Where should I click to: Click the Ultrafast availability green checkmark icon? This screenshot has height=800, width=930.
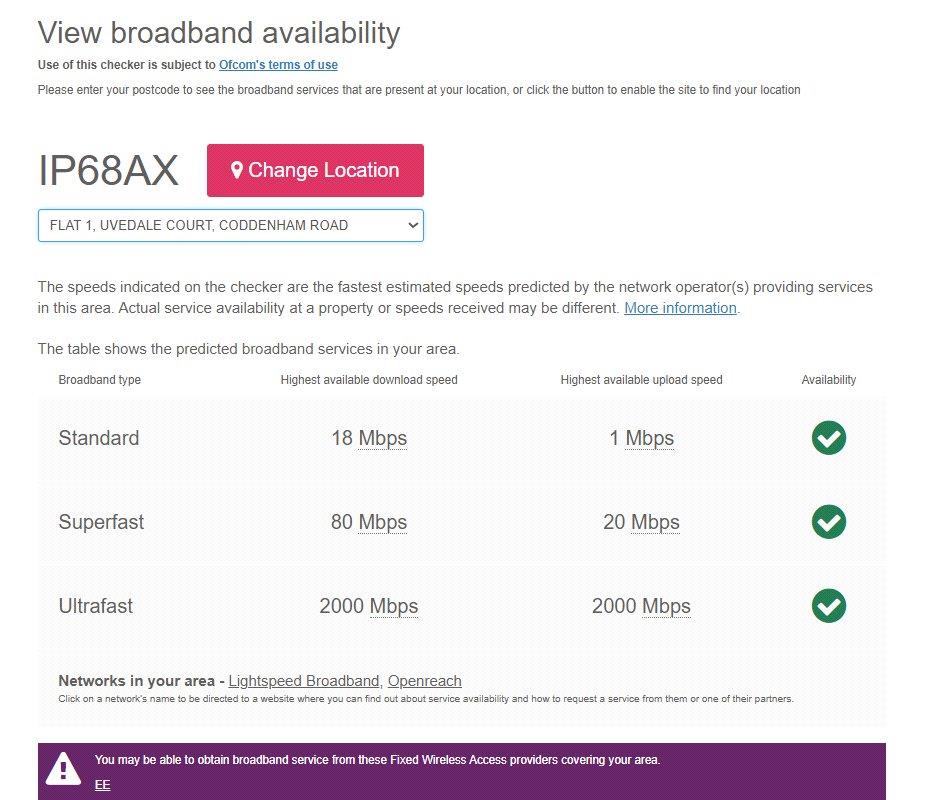pyautogui.click(x=829, y=605)
